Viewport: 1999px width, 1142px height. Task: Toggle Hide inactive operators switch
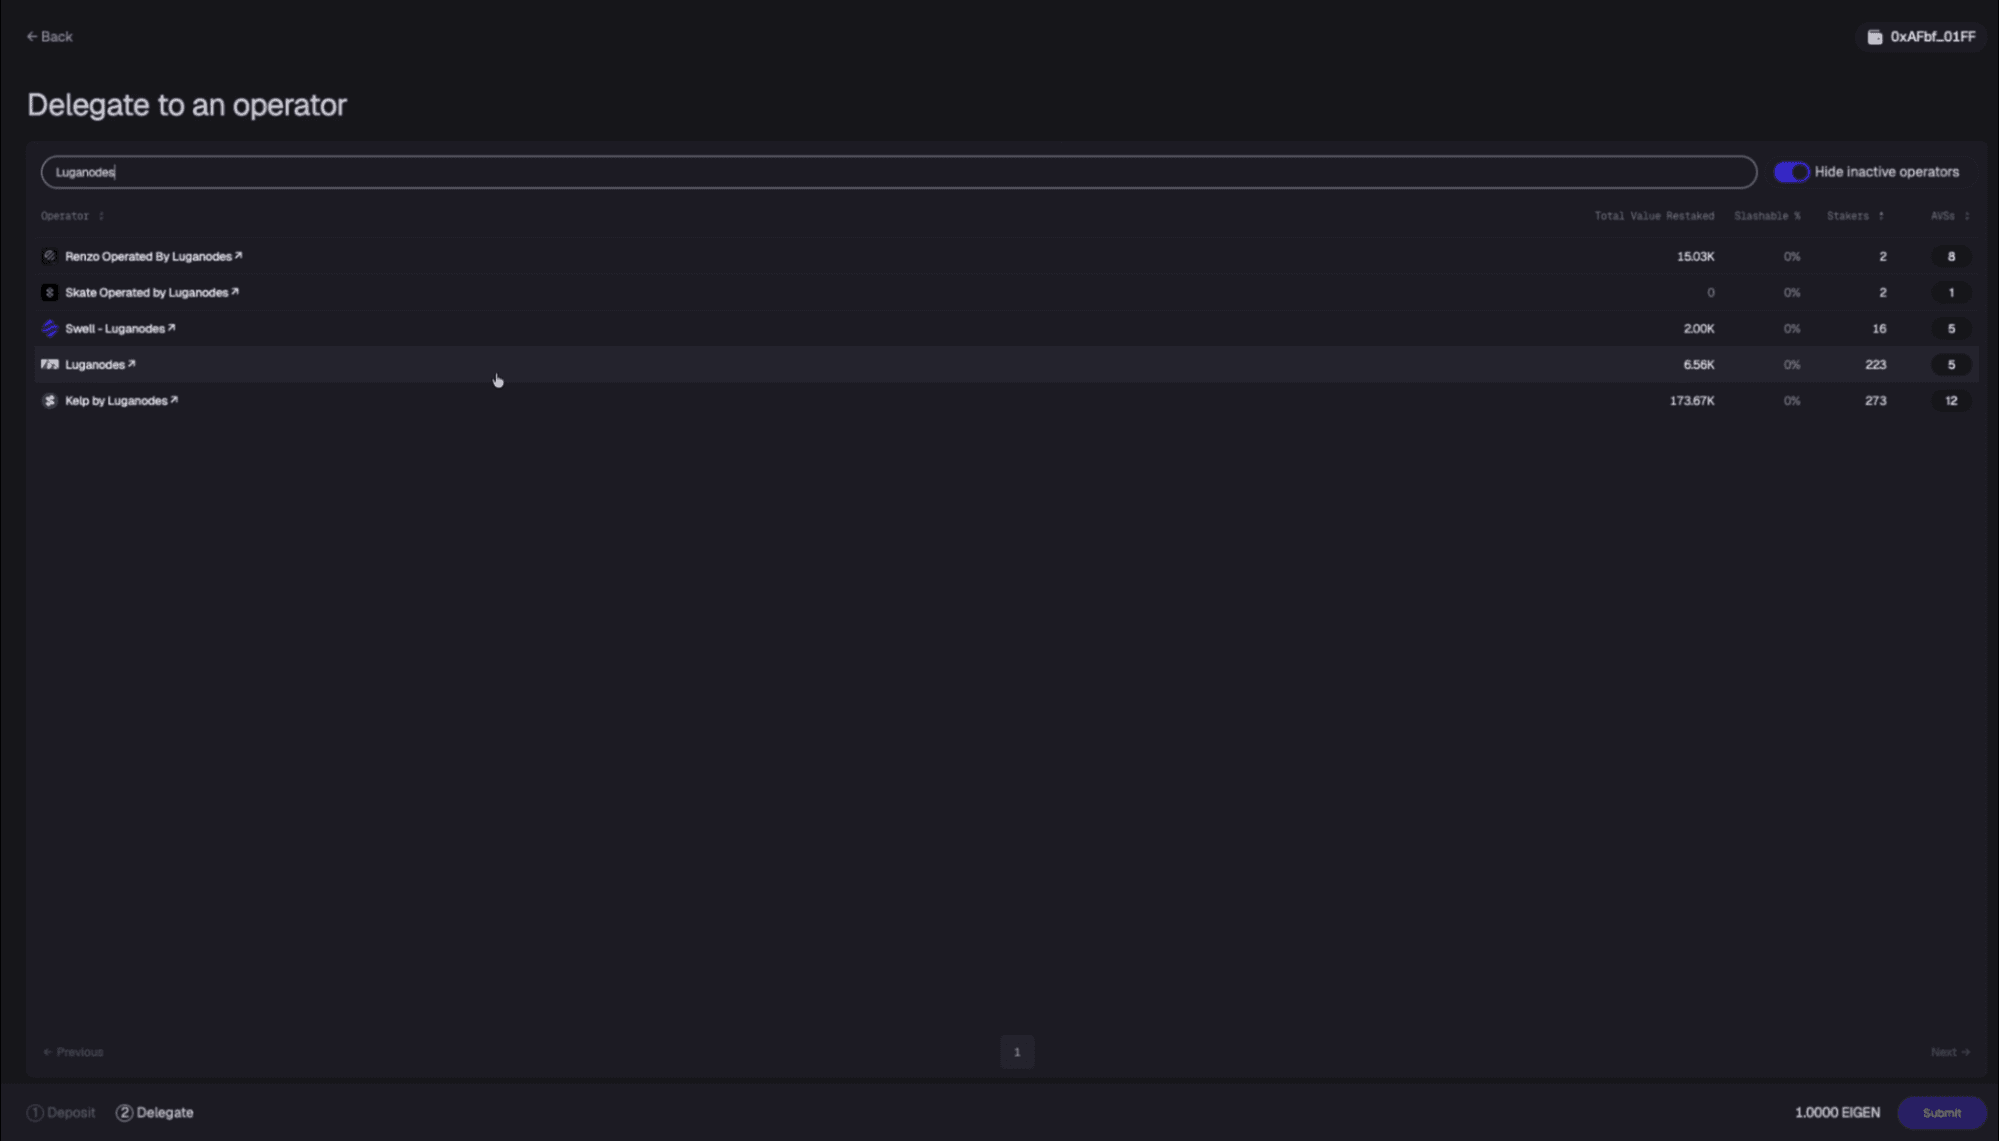point(1791,172)
